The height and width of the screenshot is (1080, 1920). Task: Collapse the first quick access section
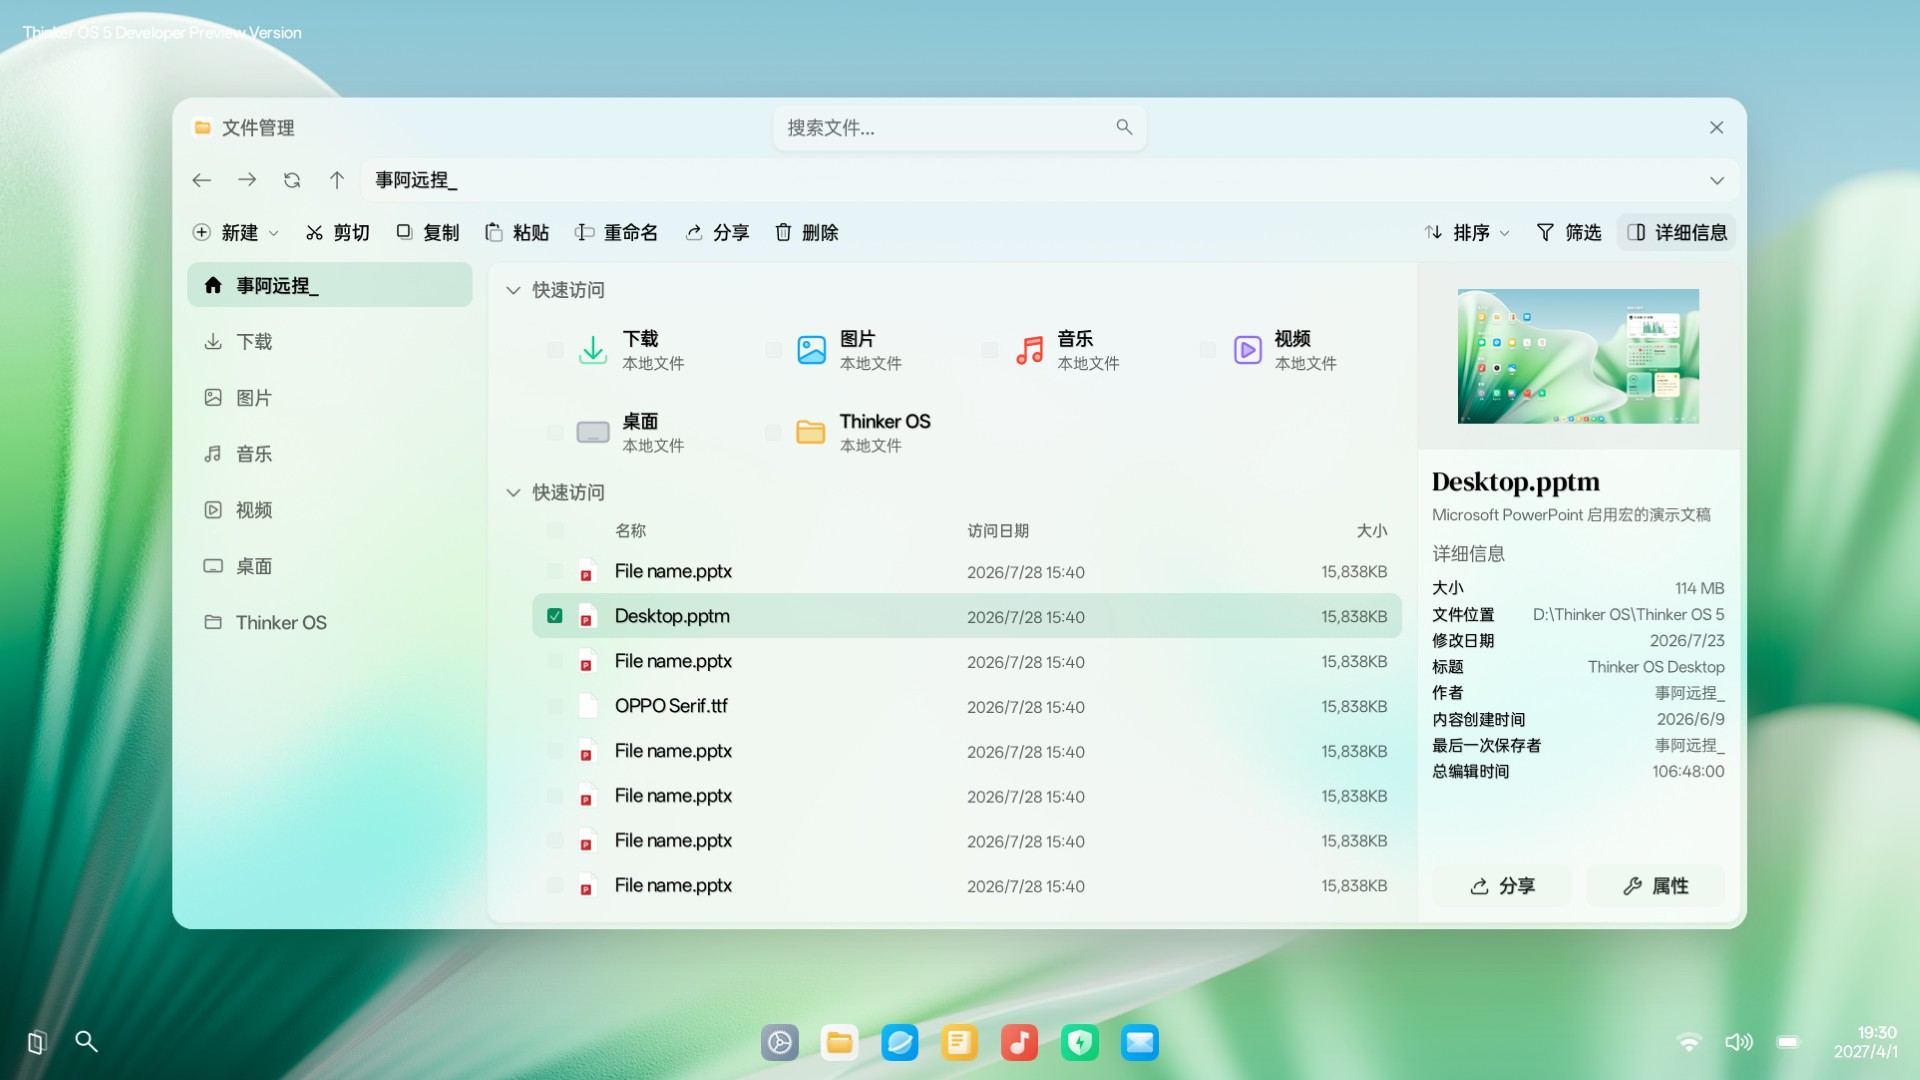tap(513, 290)
